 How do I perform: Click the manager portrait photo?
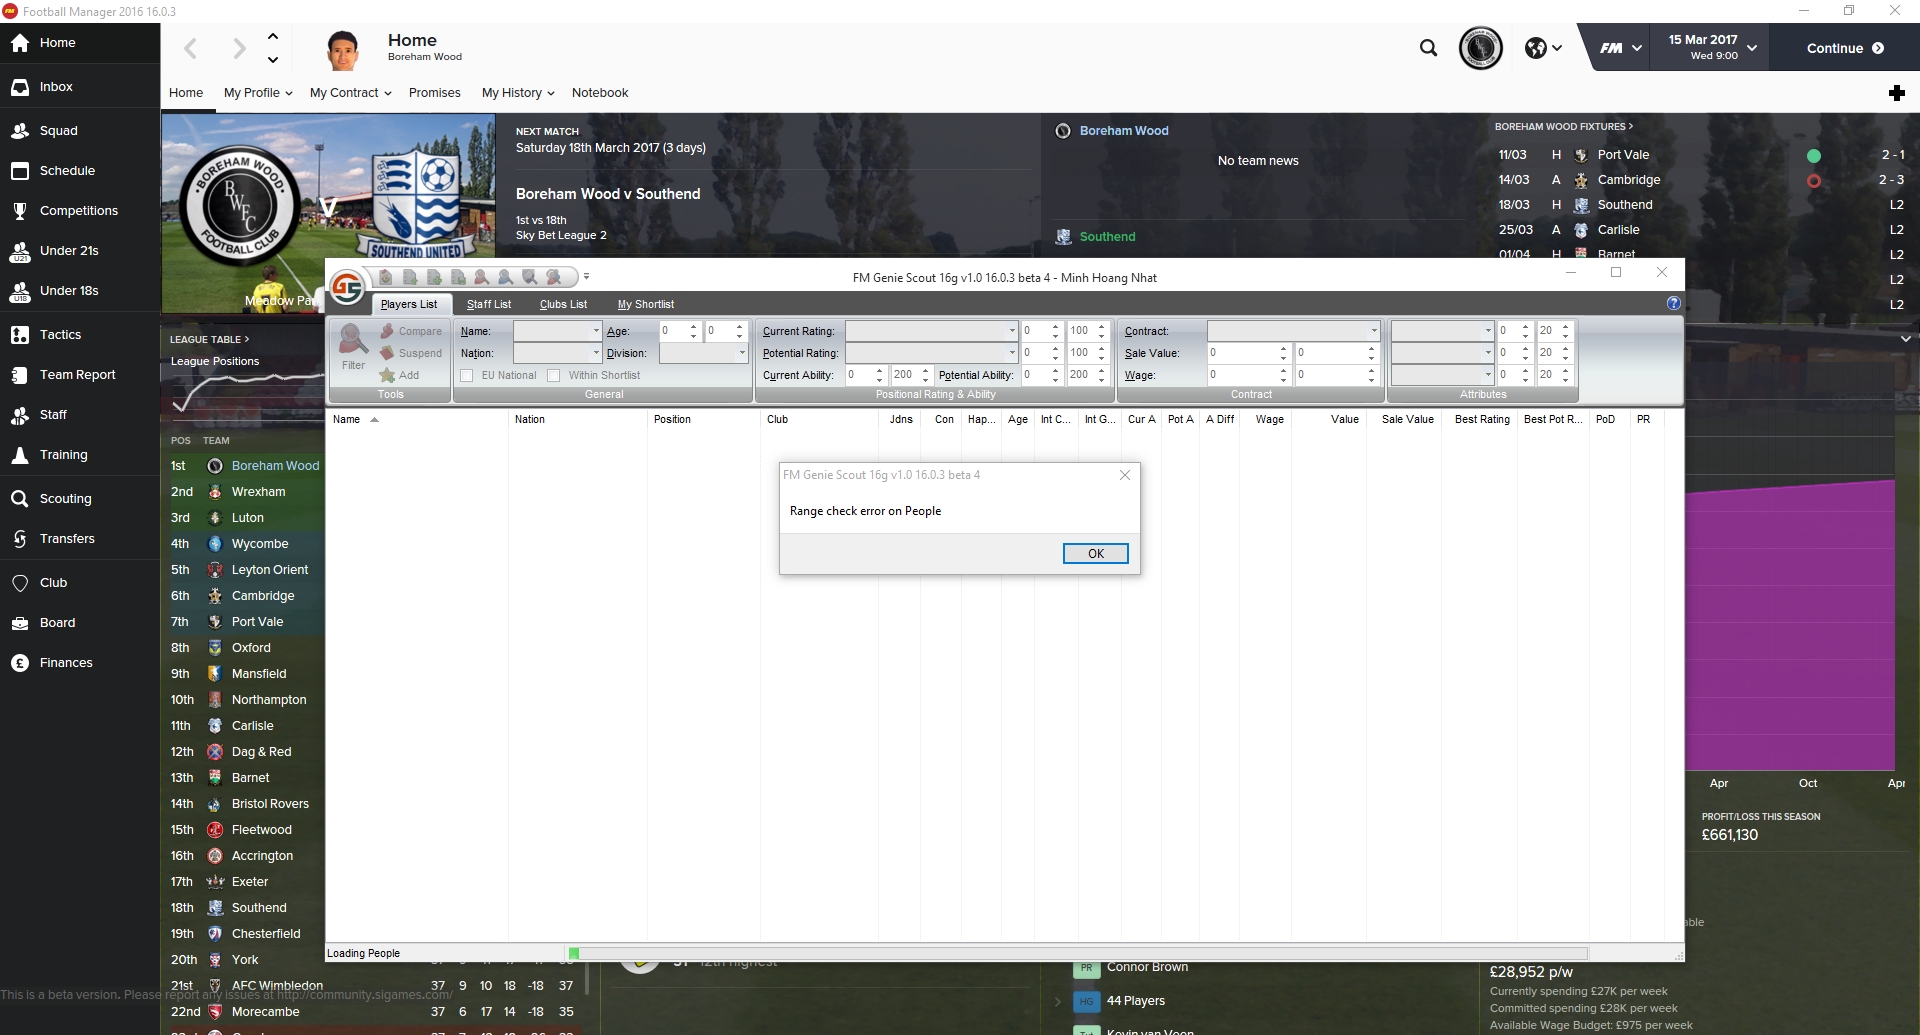pyautogui.click(x=343, y=49)
